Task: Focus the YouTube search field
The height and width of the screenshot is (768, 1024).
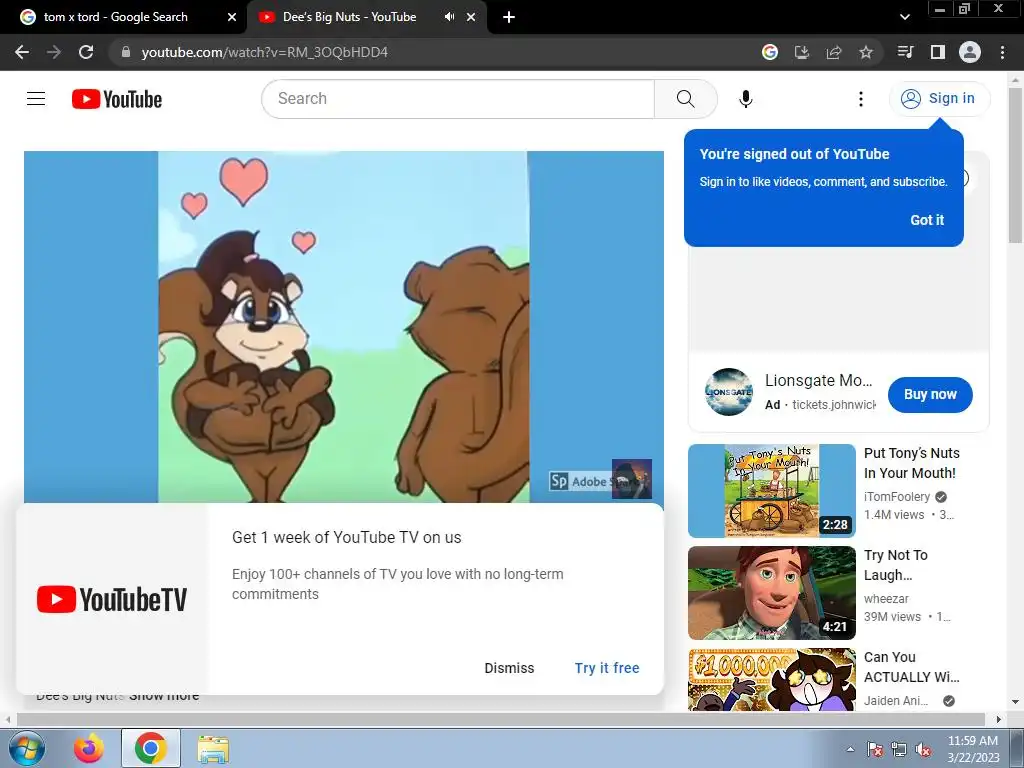Action: tap(458, 99)
